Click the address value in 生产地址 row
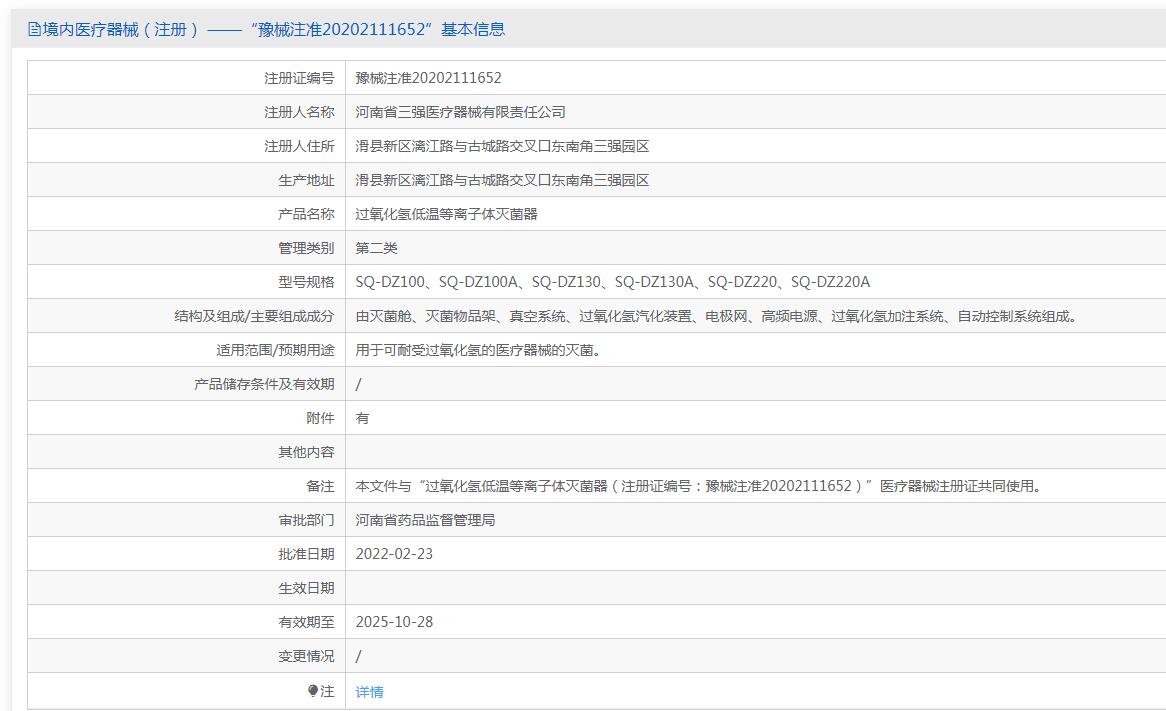Screen dimensions: 1166x711 [x=502, y=180]
